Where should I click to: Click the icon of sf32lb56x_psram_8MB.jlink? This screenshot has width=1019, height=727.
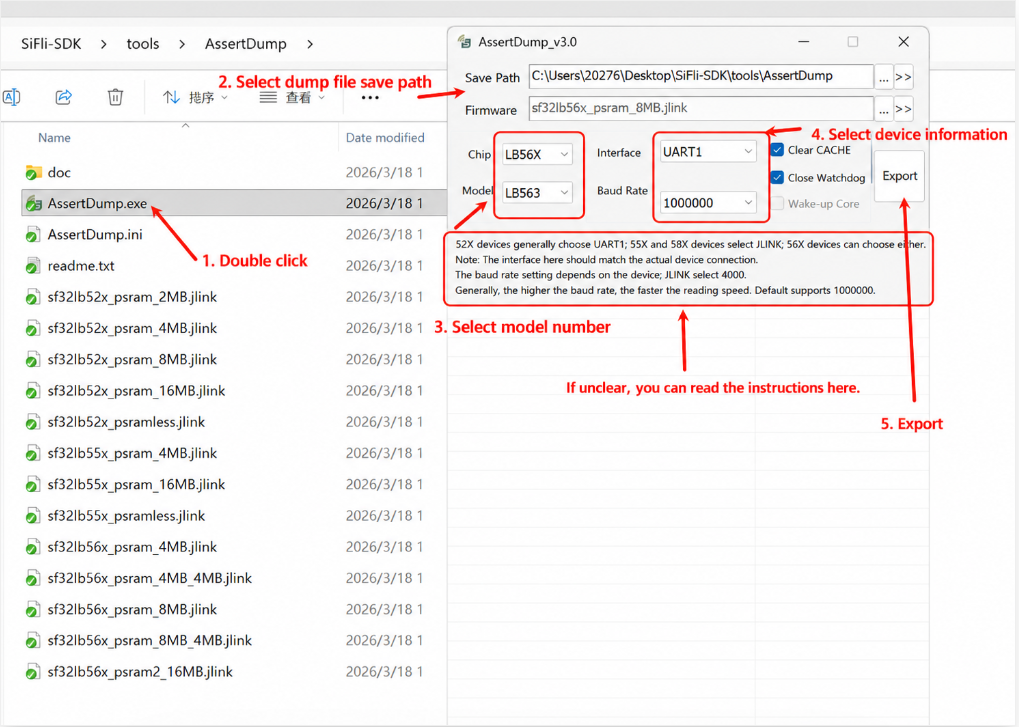[32, 609]
